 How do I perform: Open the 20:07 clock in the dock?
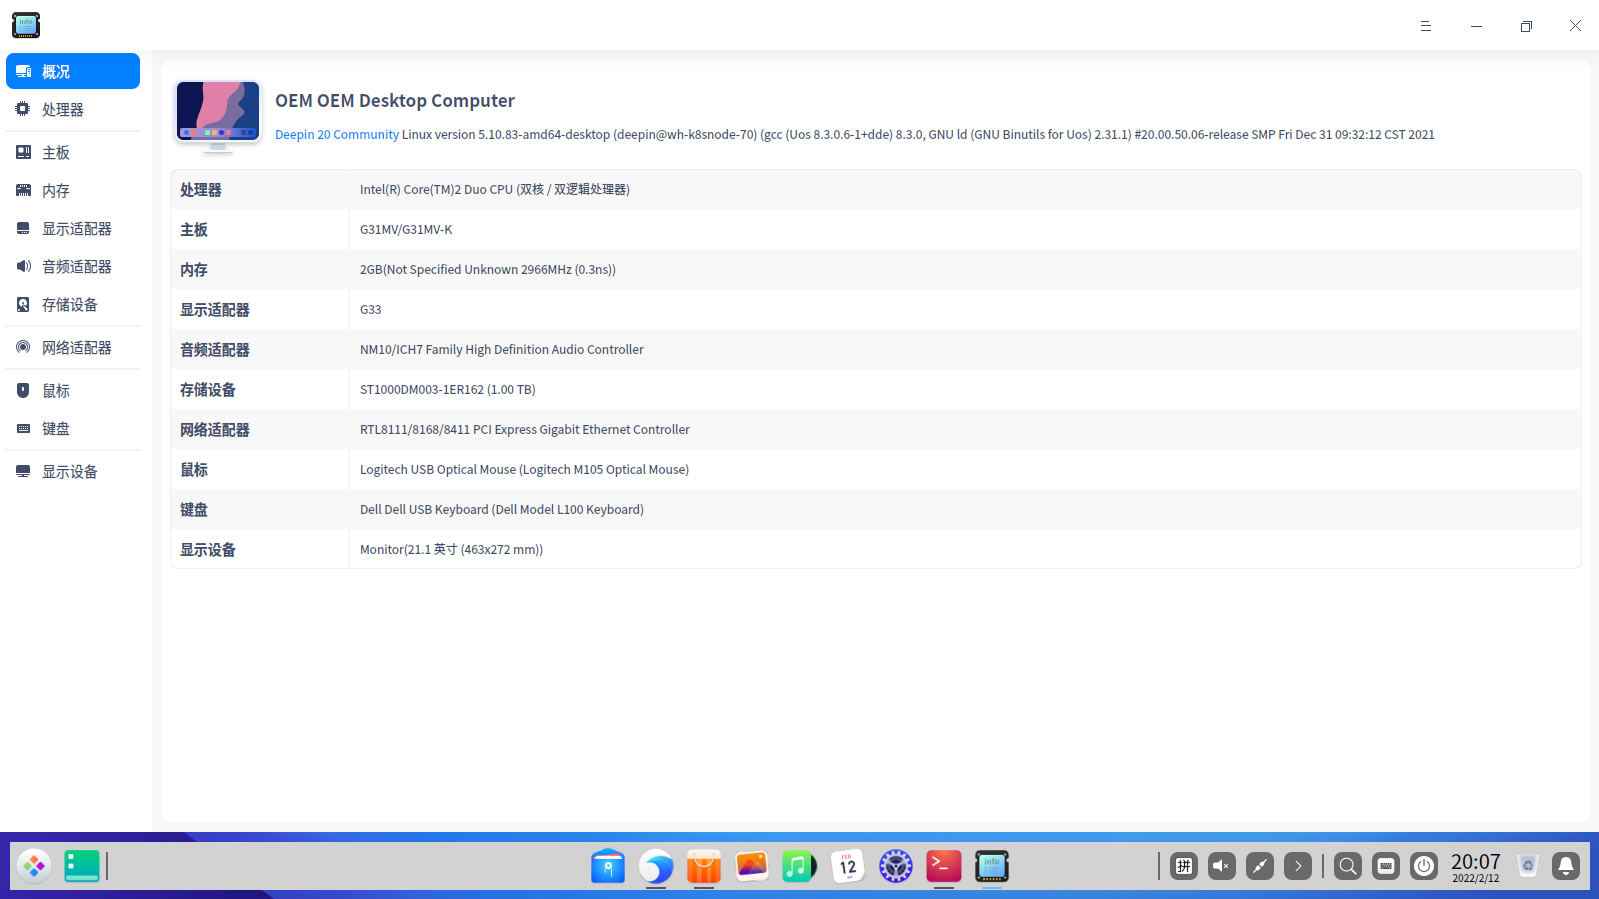1476,866
